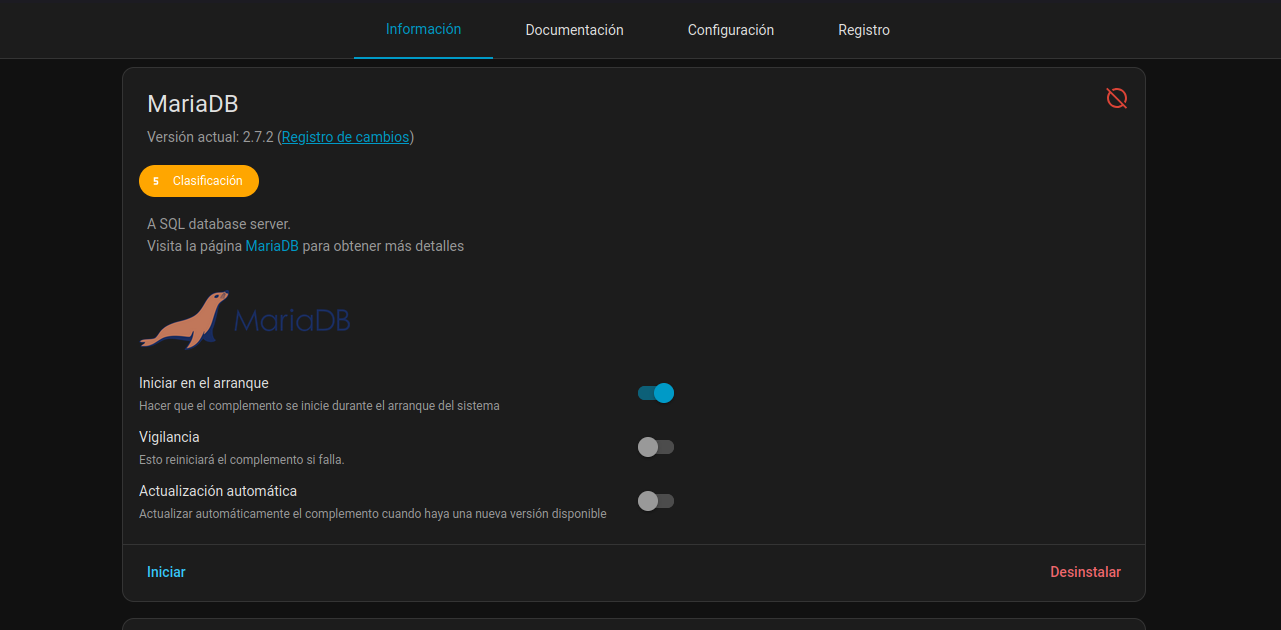The width and height of the screenshot is (1281, 630).
Task: Follow the blue MariaDB page link
Action: [x=272, y=246]
